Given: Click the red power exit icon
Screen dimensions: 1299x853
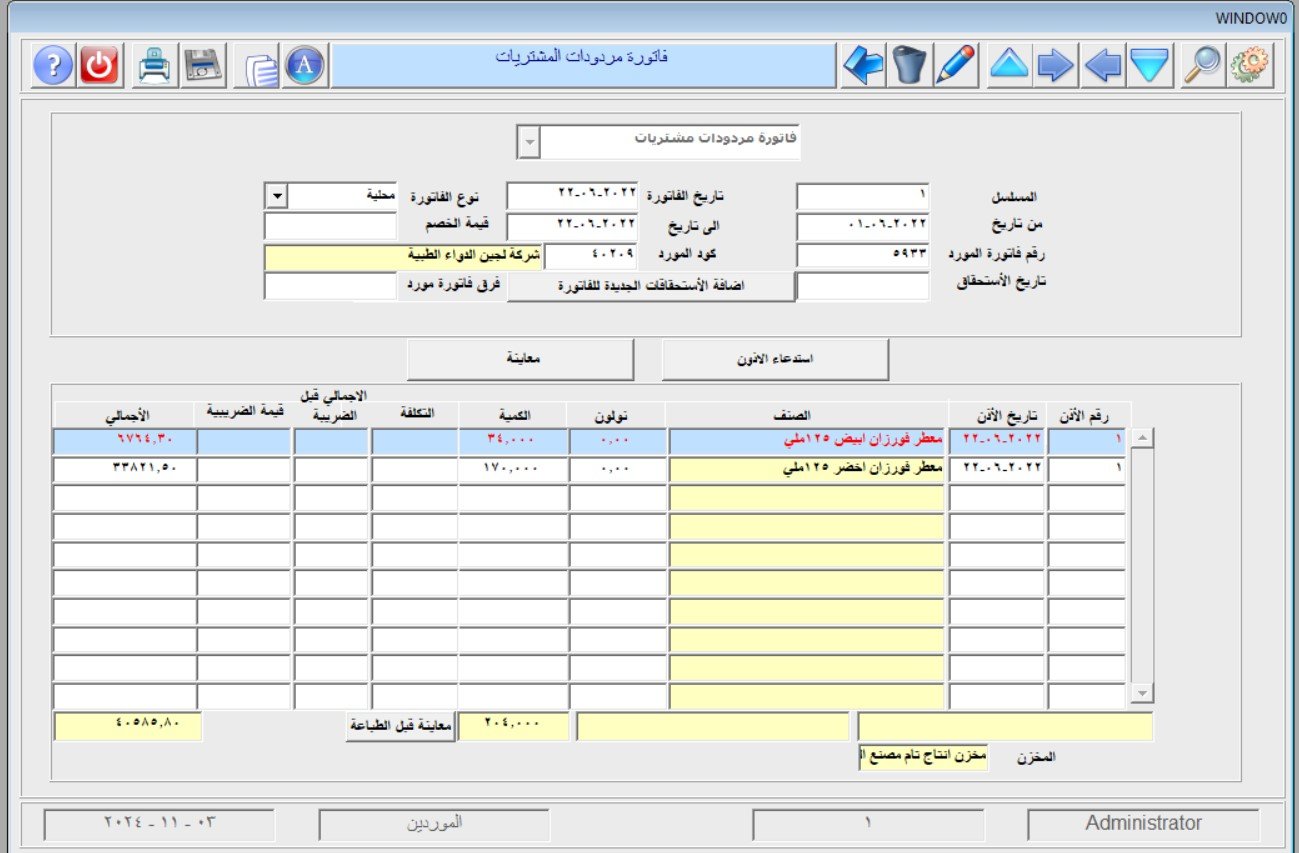Looking at the screenshot, I should (x=99, y=66).
